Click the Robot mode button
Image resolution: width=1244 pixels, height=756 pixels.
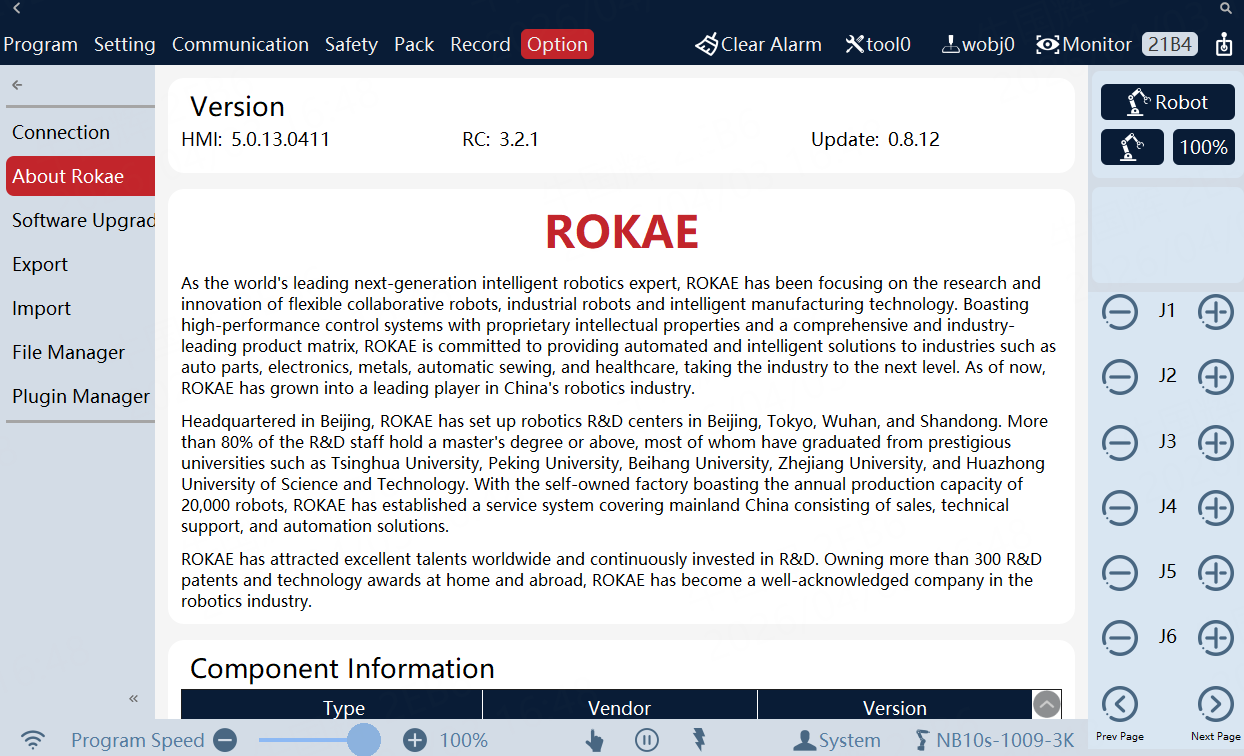click(1167, 102)
